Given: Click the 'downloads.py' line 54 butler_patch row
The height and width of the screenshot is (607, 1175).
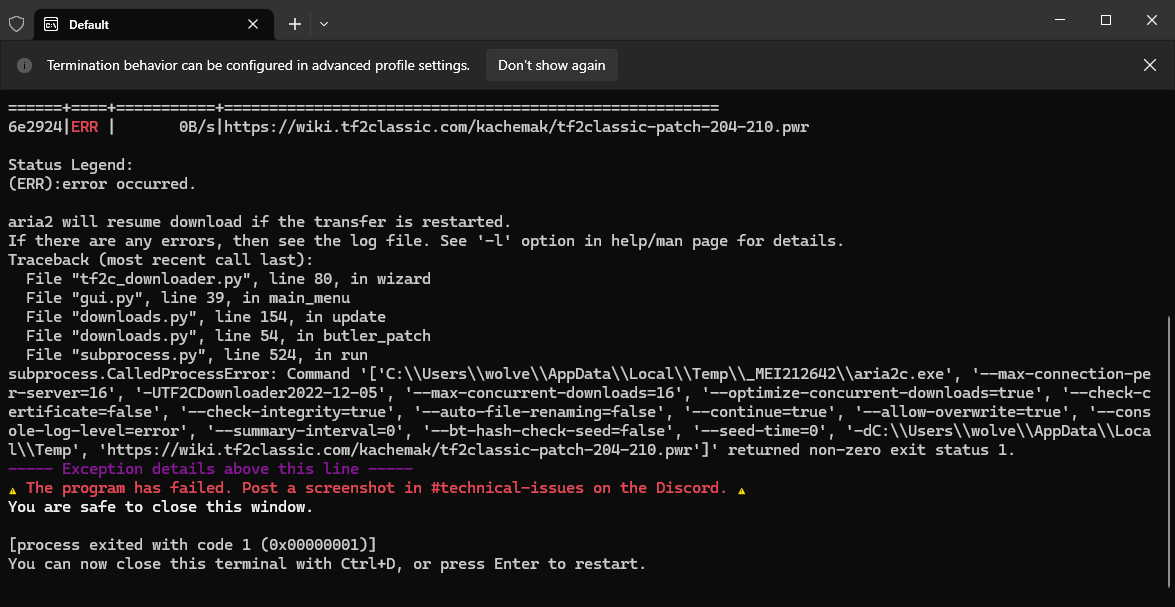Looking at the screenshot, I should coord(228,336).
